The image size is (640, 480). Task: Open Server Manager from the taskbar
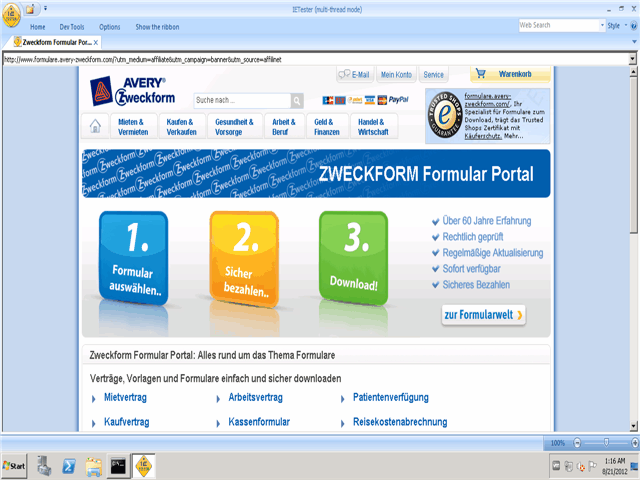tap(44, 466)
